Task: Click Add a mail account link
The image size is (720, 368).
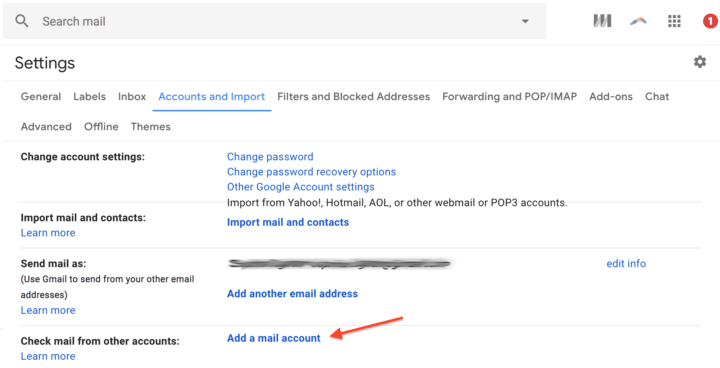Action: coord(274,338)
